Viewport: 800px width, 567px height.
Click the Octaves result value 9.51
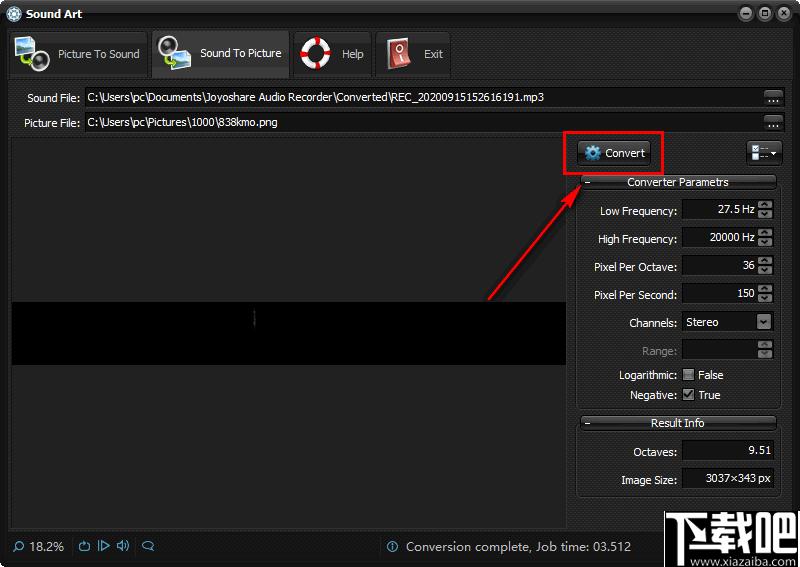coord(728,451)
